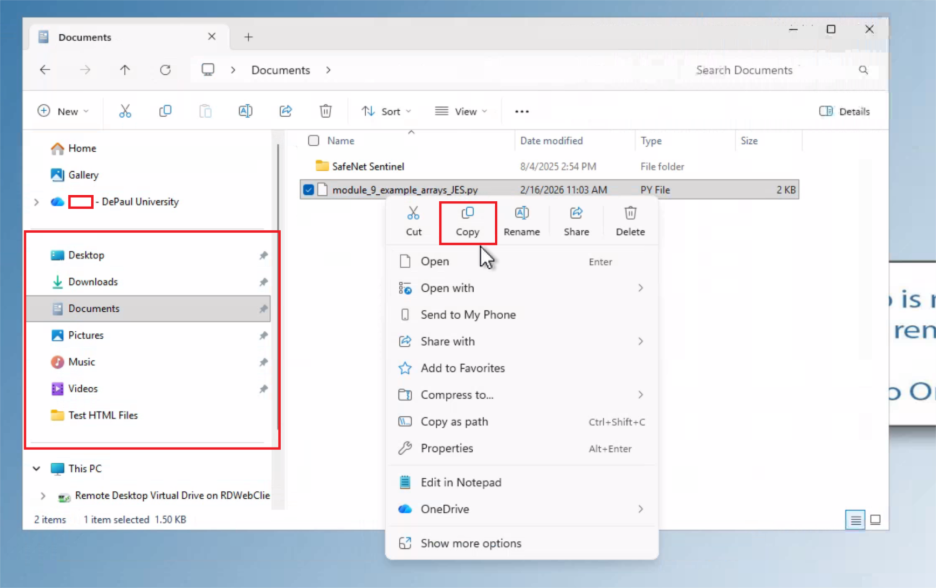
Task: Refresh the Documents folder view
Action: coord(165,70)
